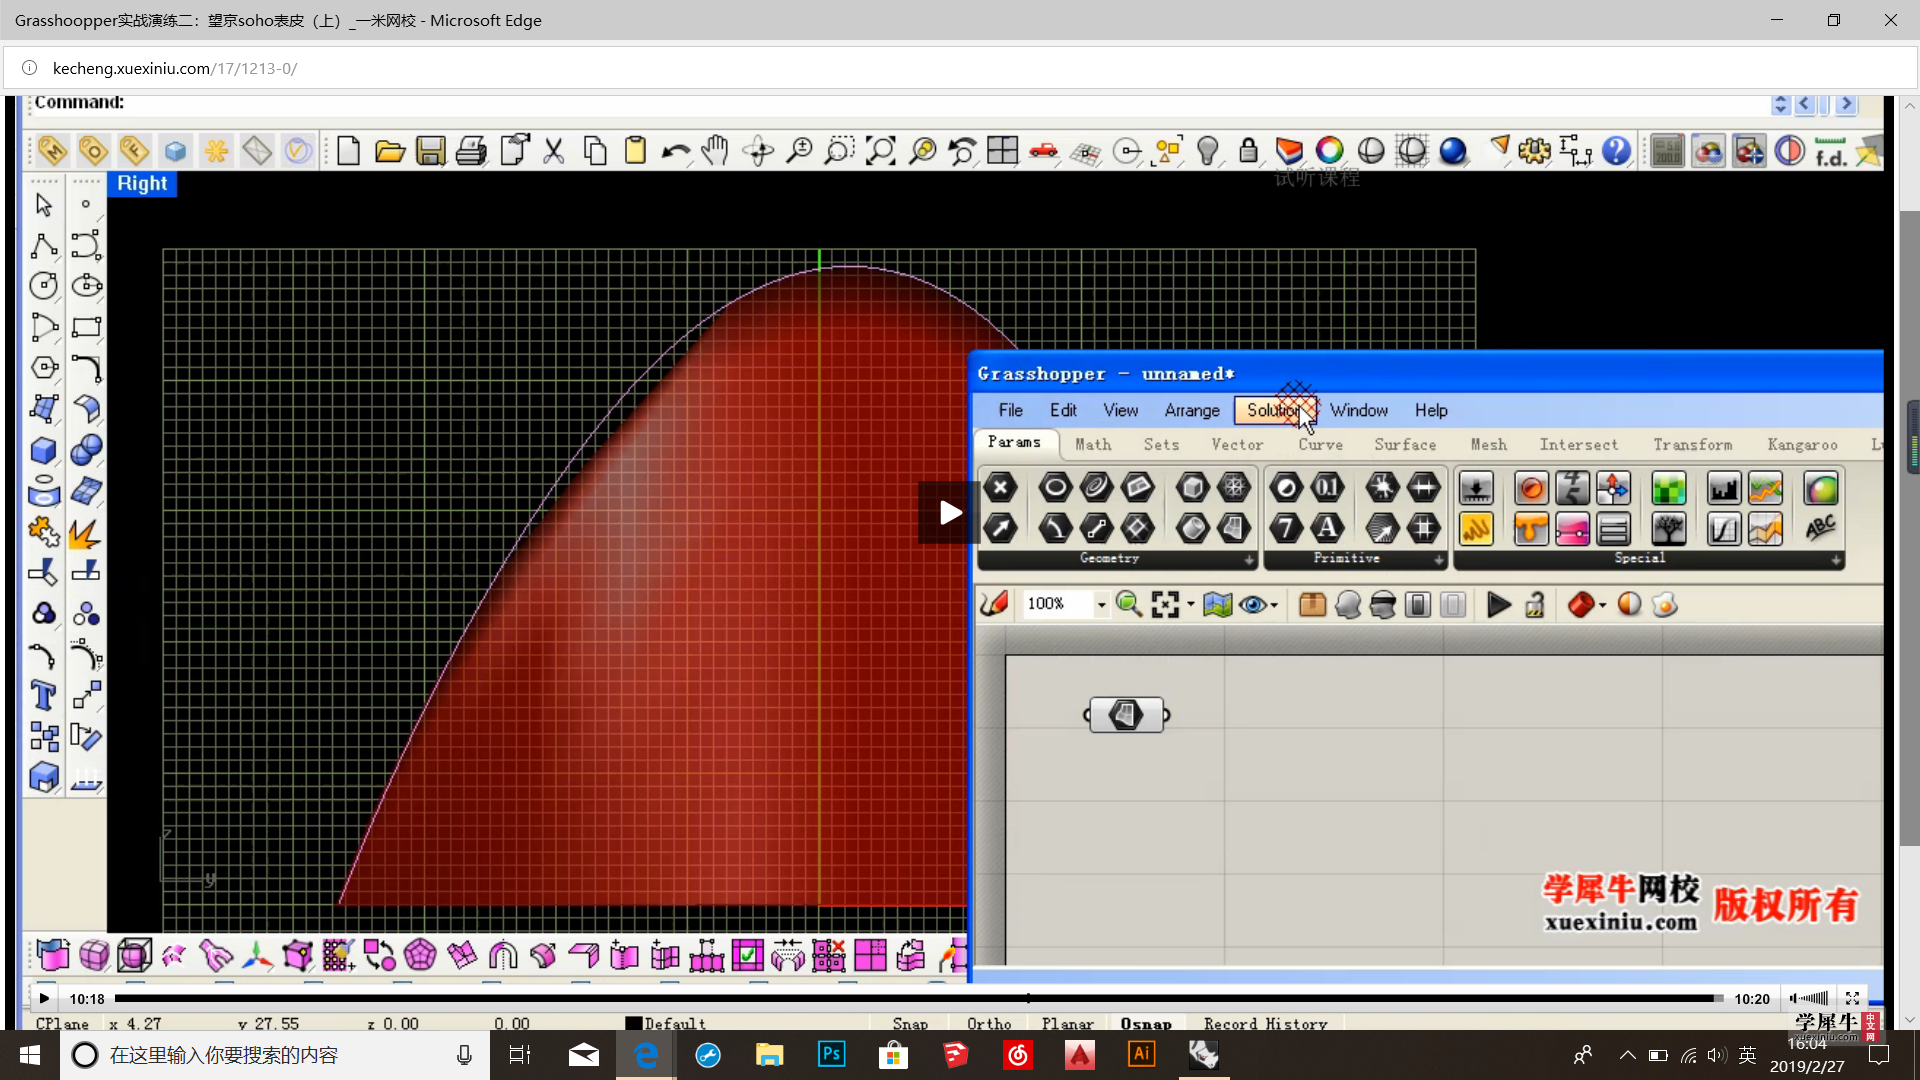Open the red preview settings dropdown arrow
The width and height of the screenshot is (1920, 1080).
point(1602,604)
